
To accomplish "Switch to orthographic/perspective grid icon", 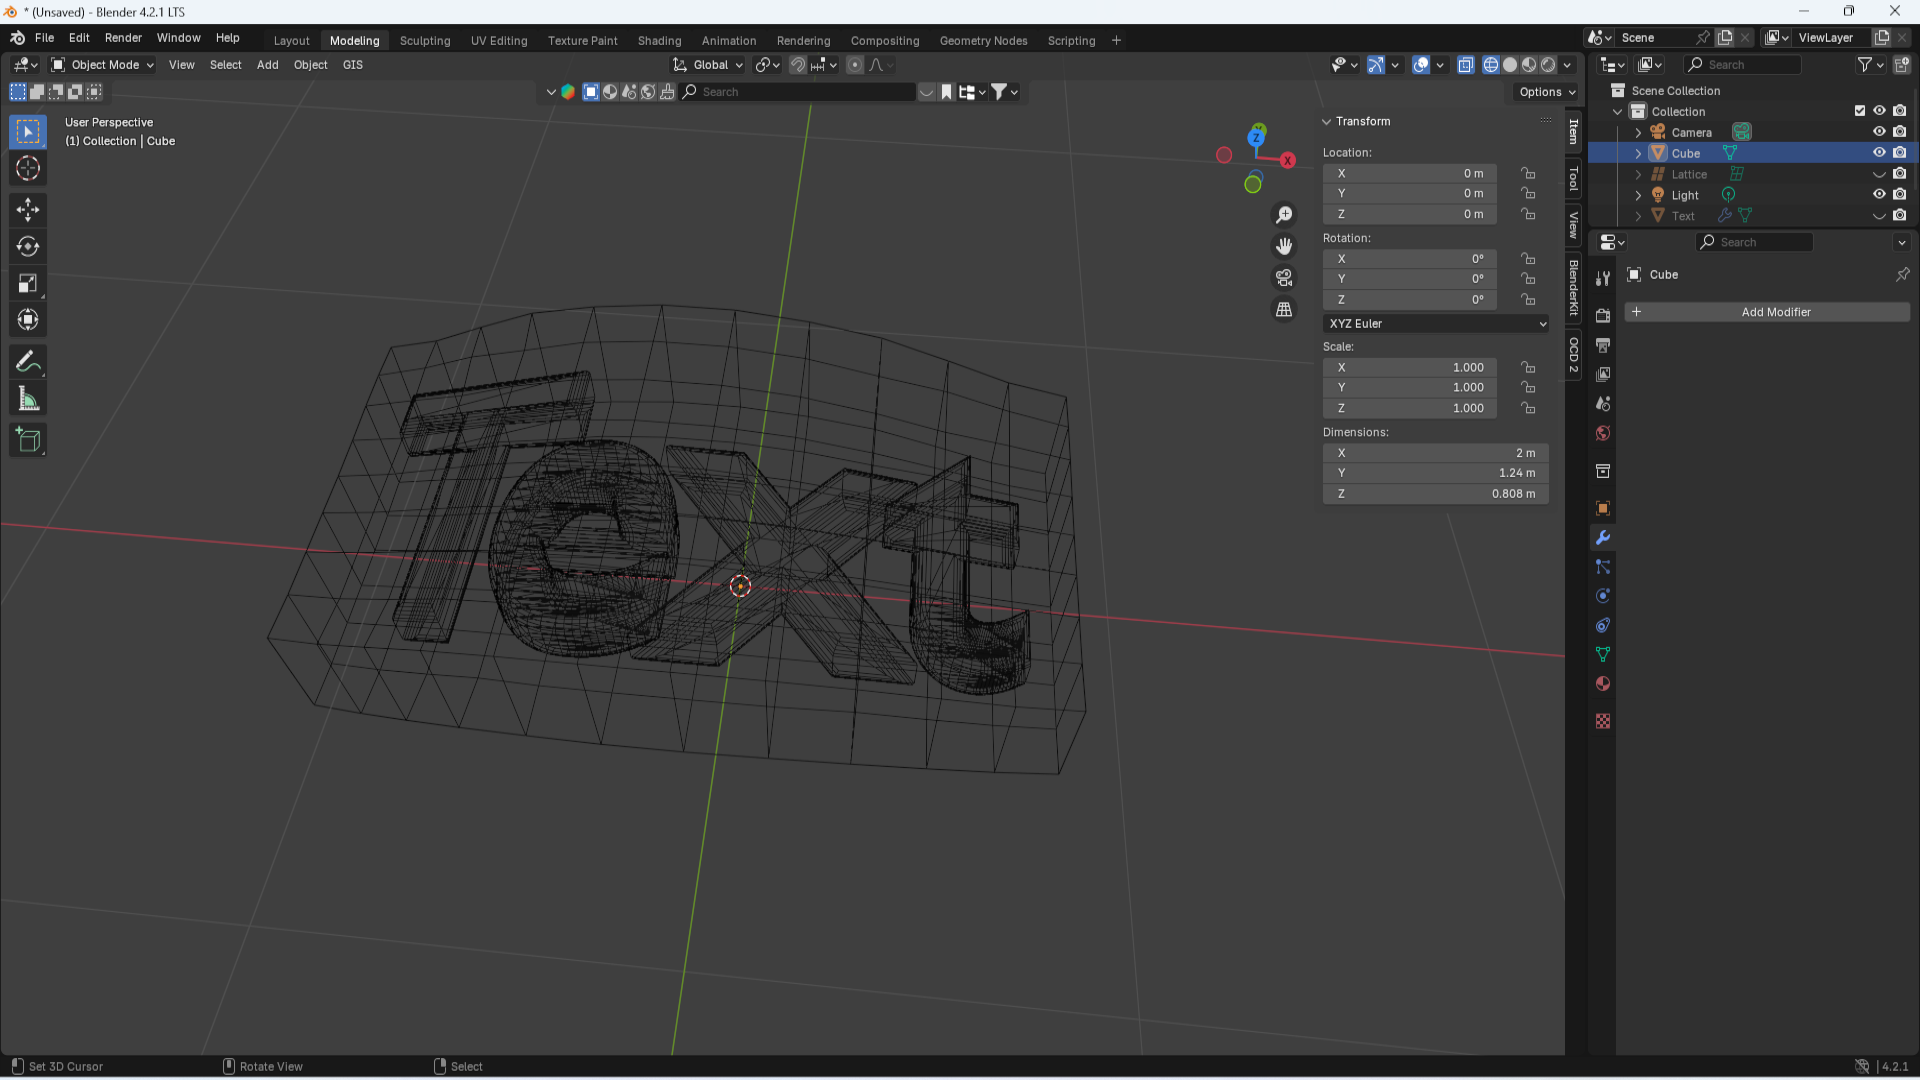I will click(x=1284, y=310).
